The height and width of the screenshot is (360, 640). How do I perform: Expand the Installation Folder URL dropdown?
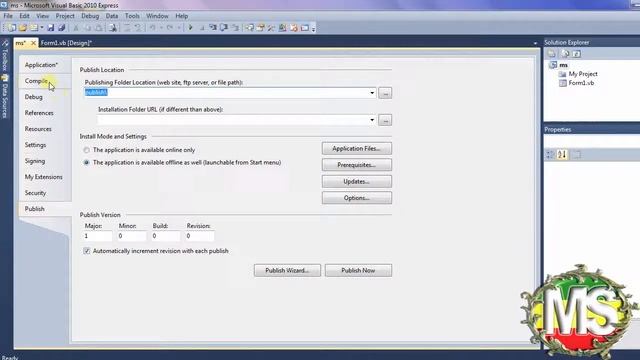[x=372, y=120]
